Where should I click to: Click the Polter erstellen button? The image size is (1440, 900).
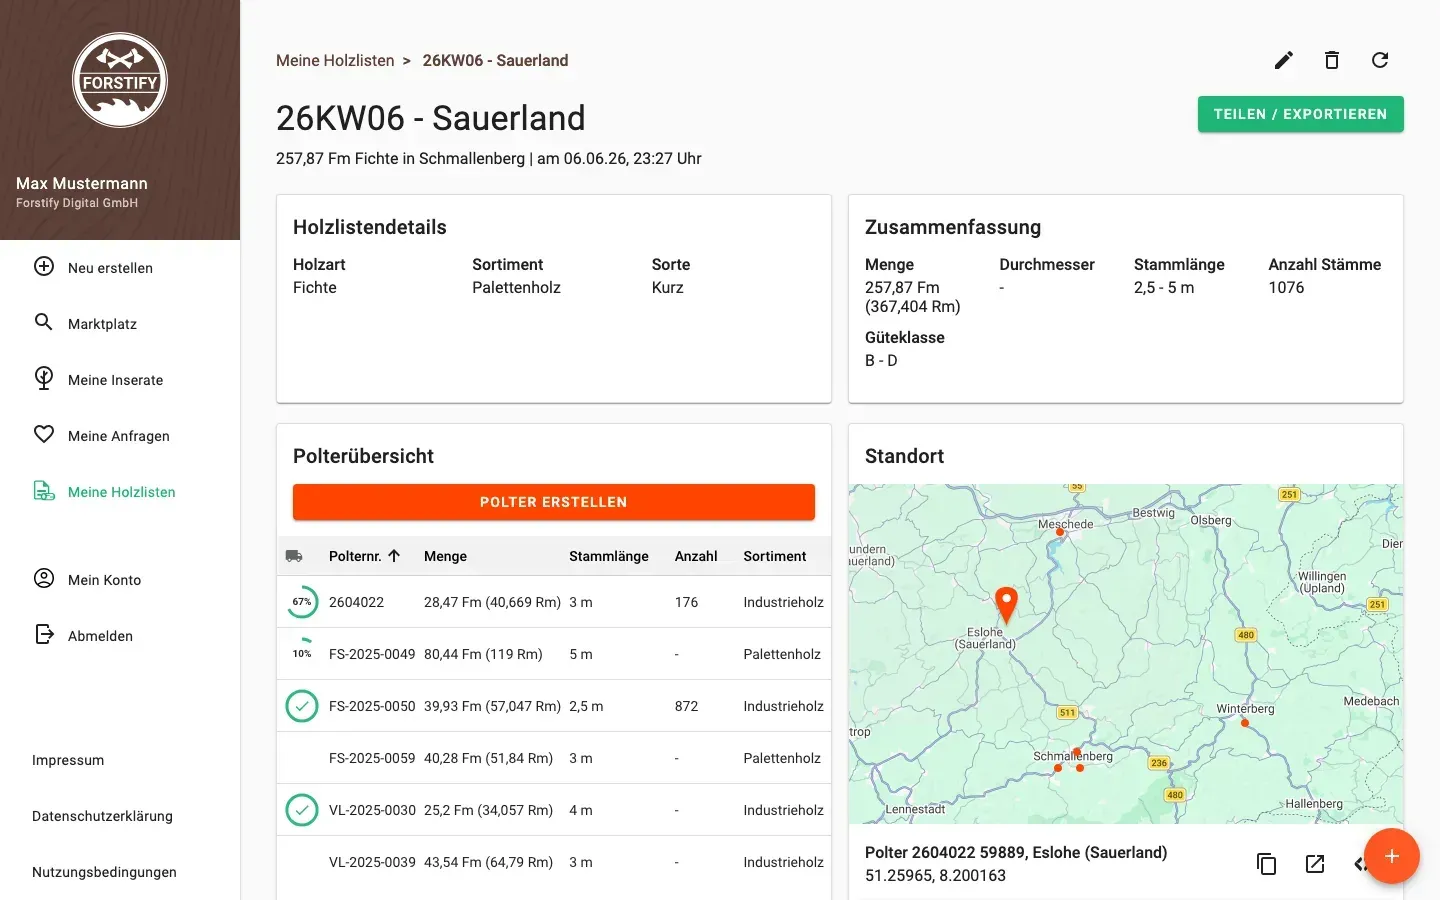tap(554, 502)
